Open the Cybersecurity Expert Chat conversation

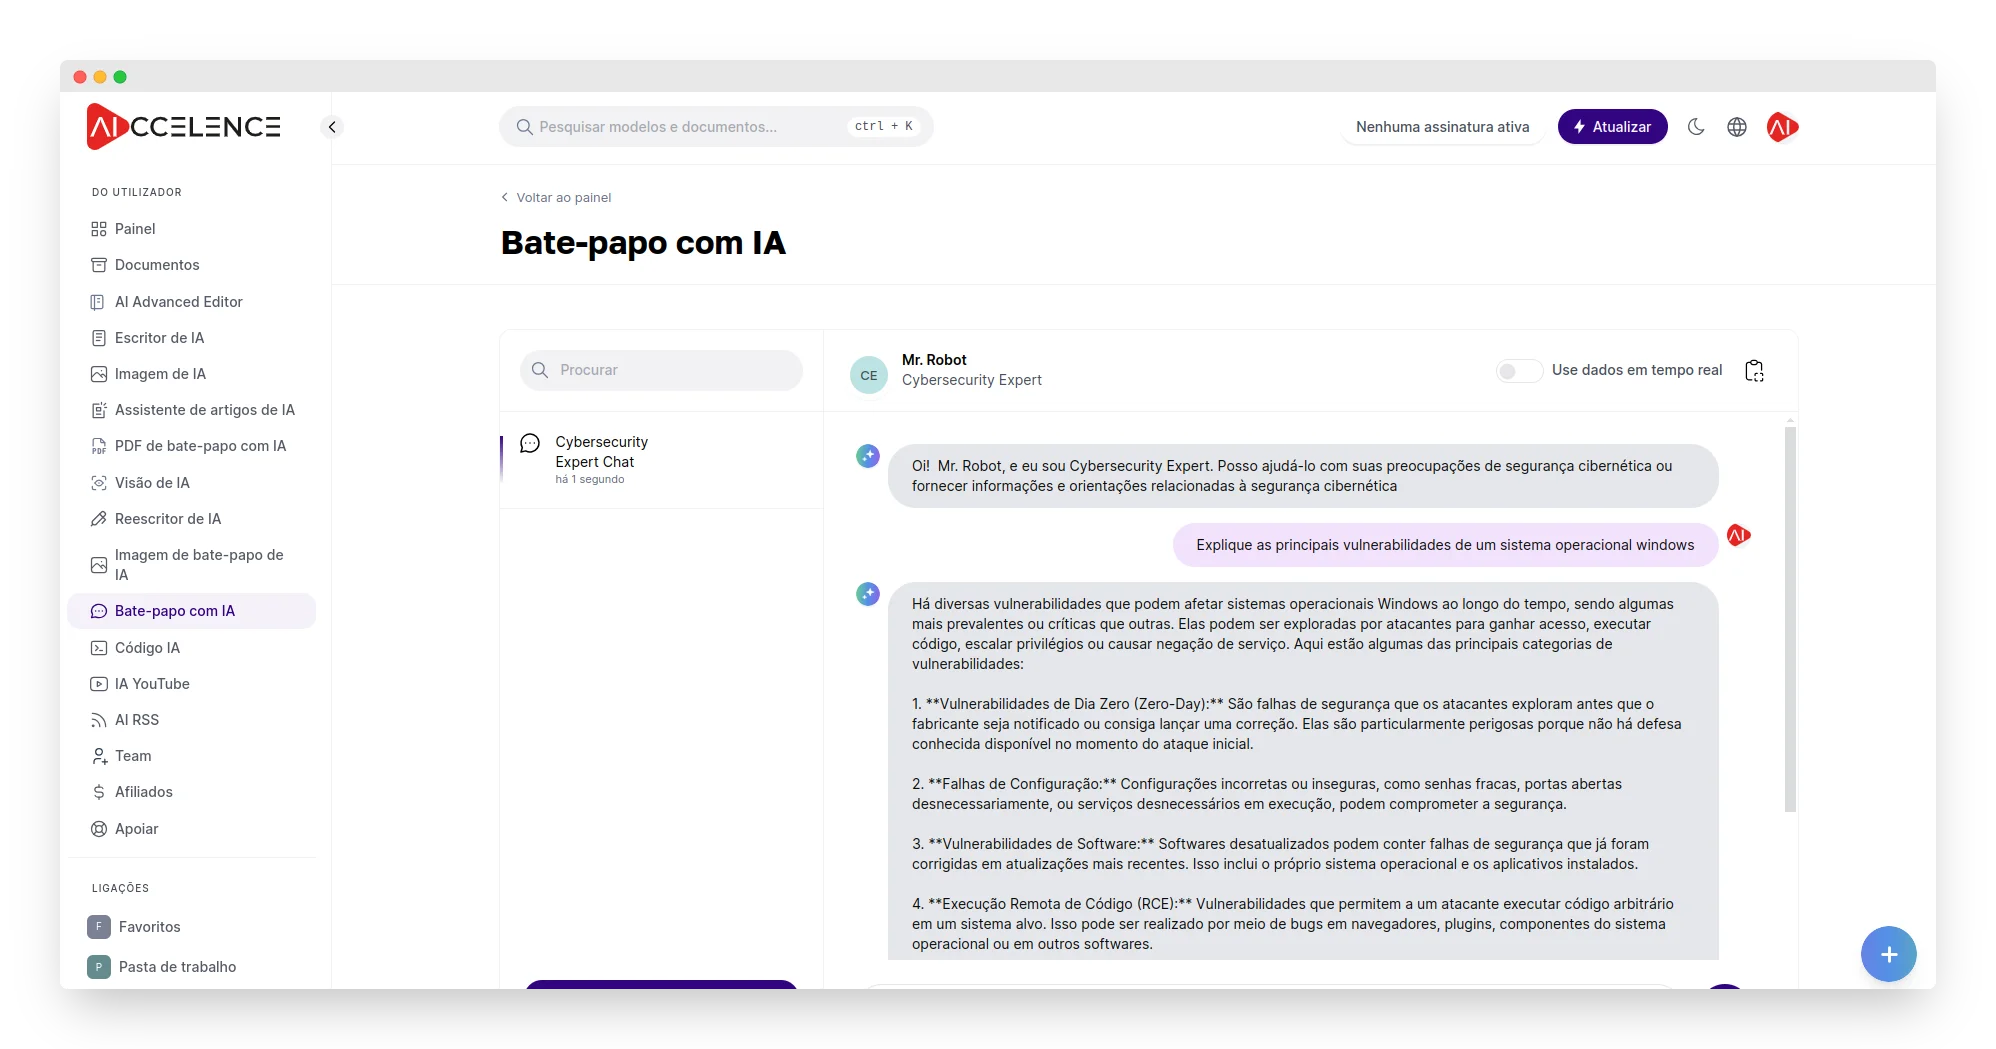tap(601, 452)
